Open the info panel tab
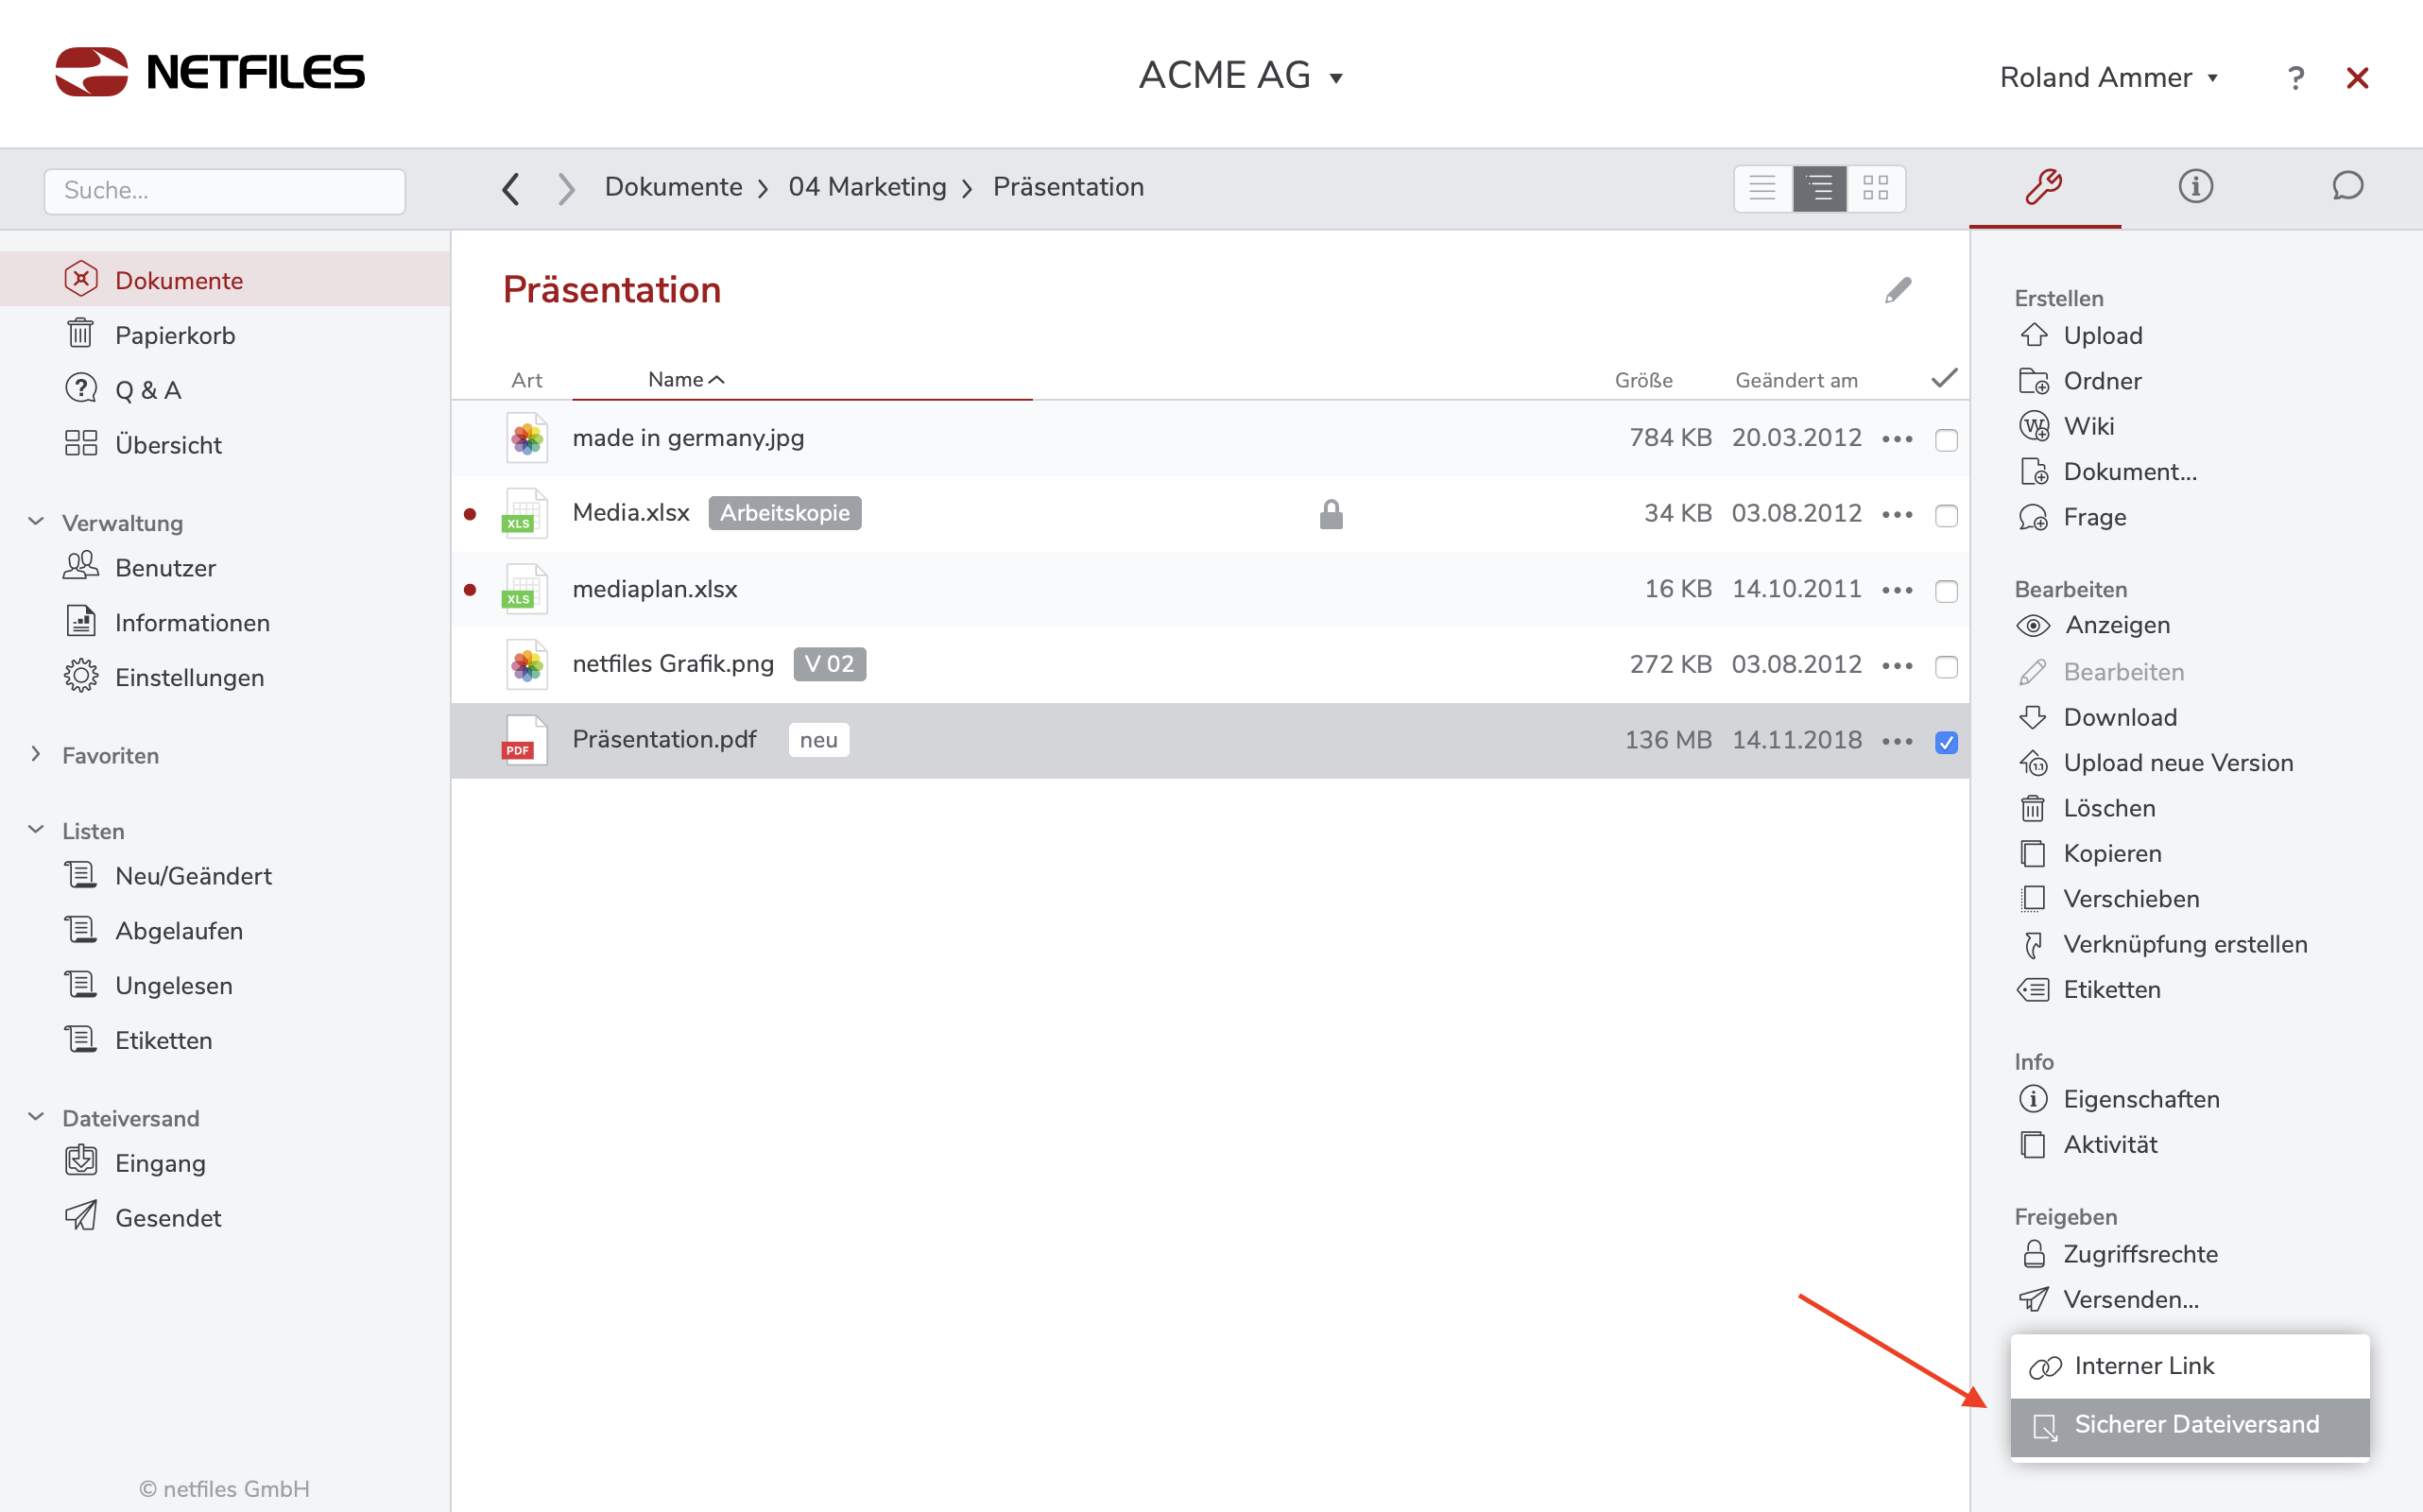This screenshot has width=2423, height=1512. pos(2195,187)
